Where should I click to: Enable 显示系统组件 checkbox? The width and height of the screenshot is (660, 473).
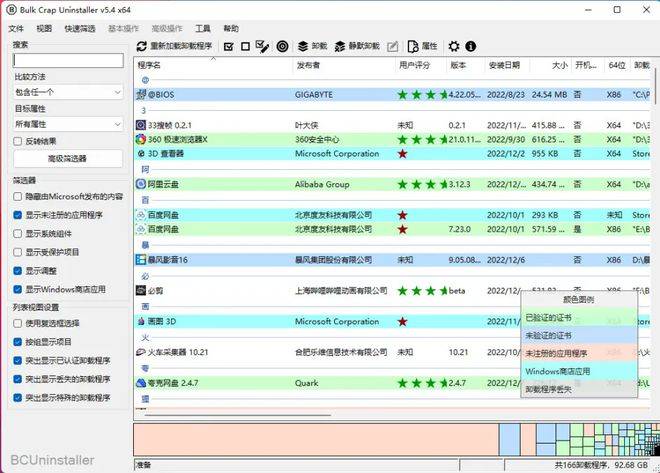point(17,234)
